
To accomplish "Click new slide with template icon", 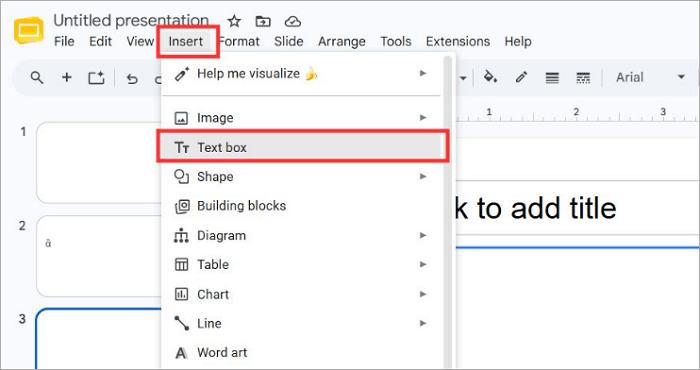I will (96, 78).
